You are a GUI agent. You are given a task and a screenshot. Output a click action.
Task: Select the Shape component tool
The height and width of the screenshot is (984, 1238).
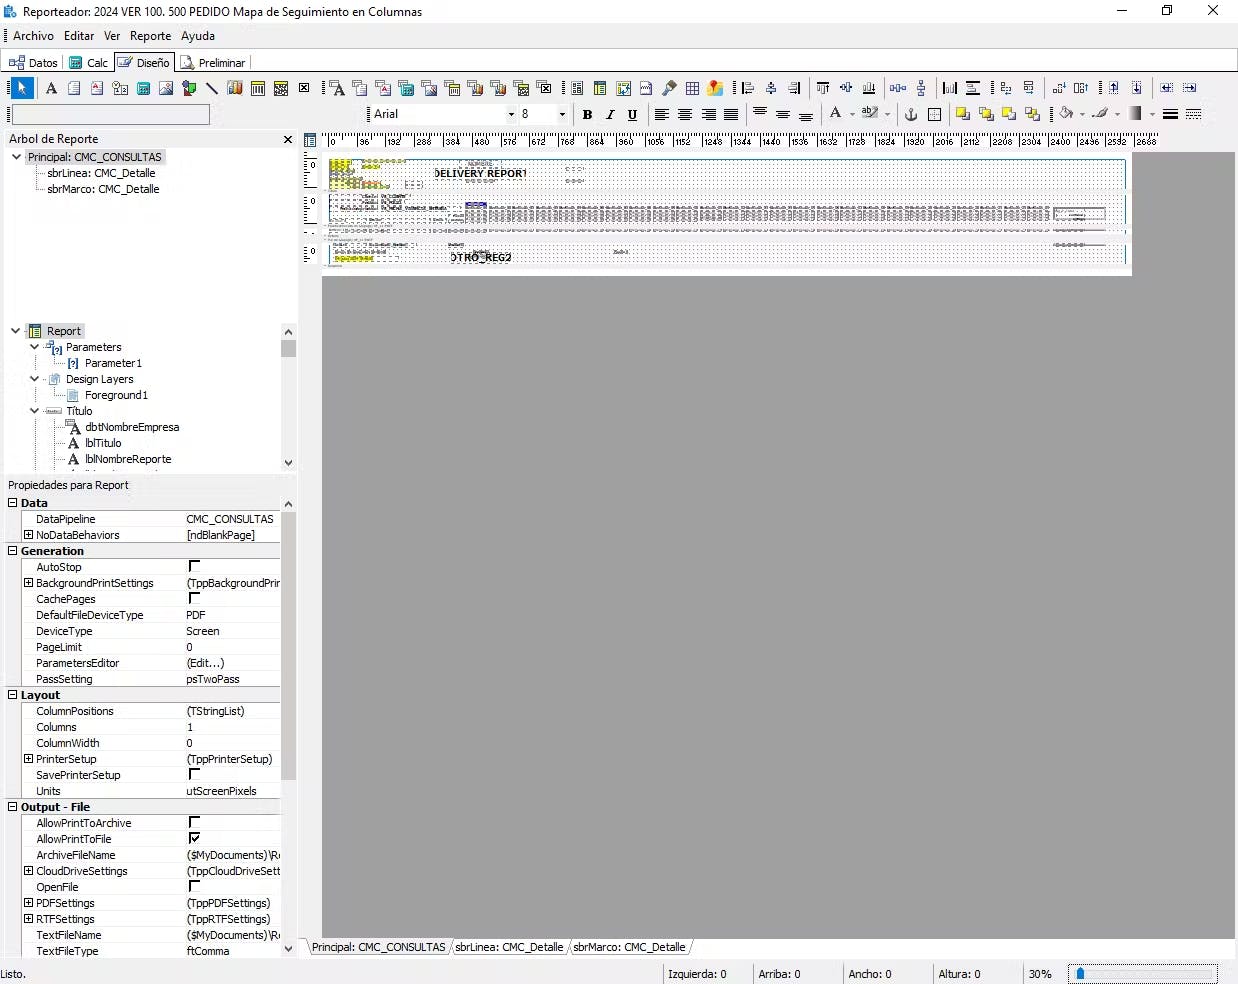[x=189, y=88]
